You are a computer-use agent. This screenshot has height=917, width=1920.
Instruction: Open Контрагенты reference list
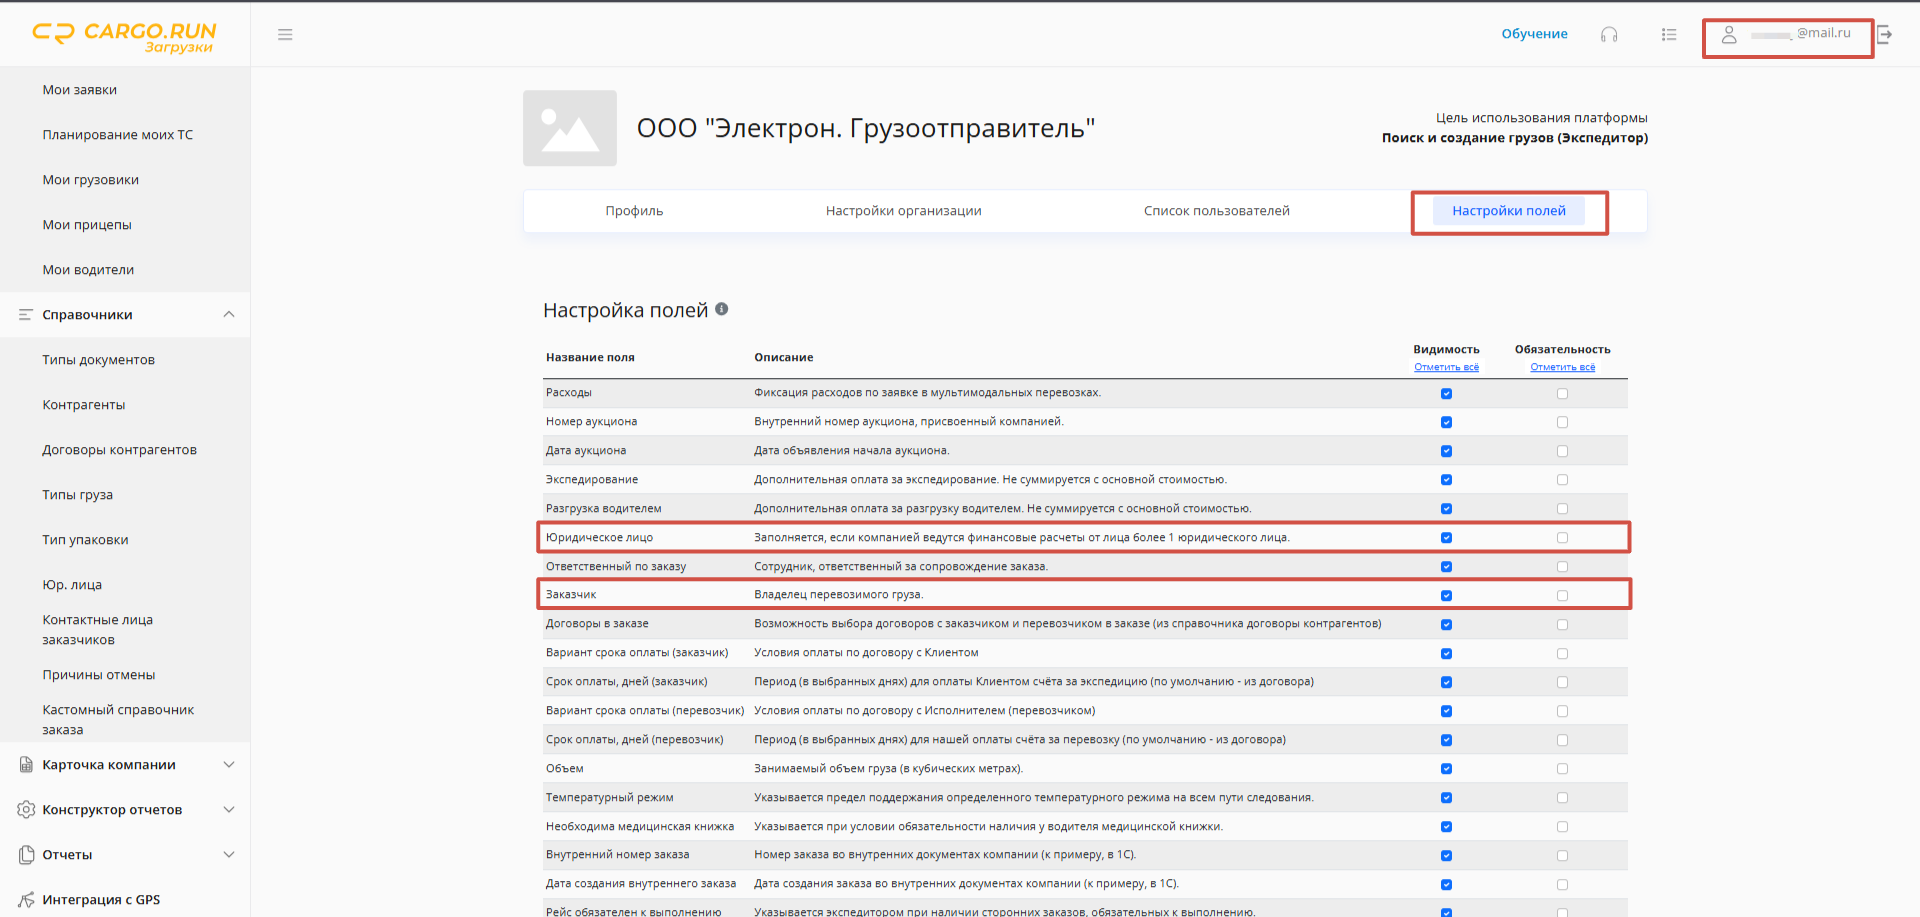point(84,405)
